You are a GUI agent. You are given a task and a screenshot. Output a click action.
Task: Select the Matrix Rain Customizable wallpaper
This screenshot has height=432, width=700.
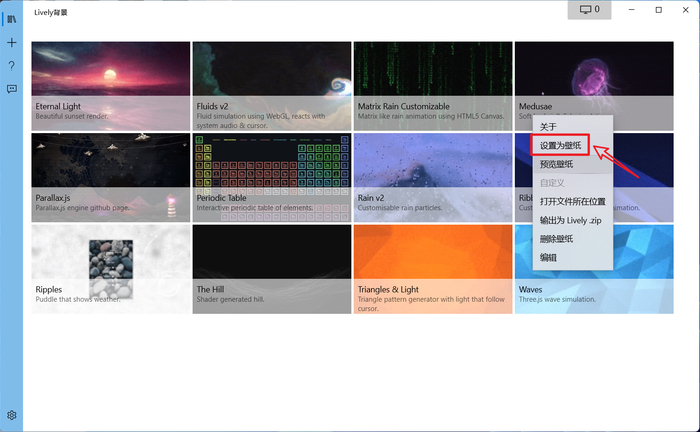pyautogui.click(x=432, y=80)
